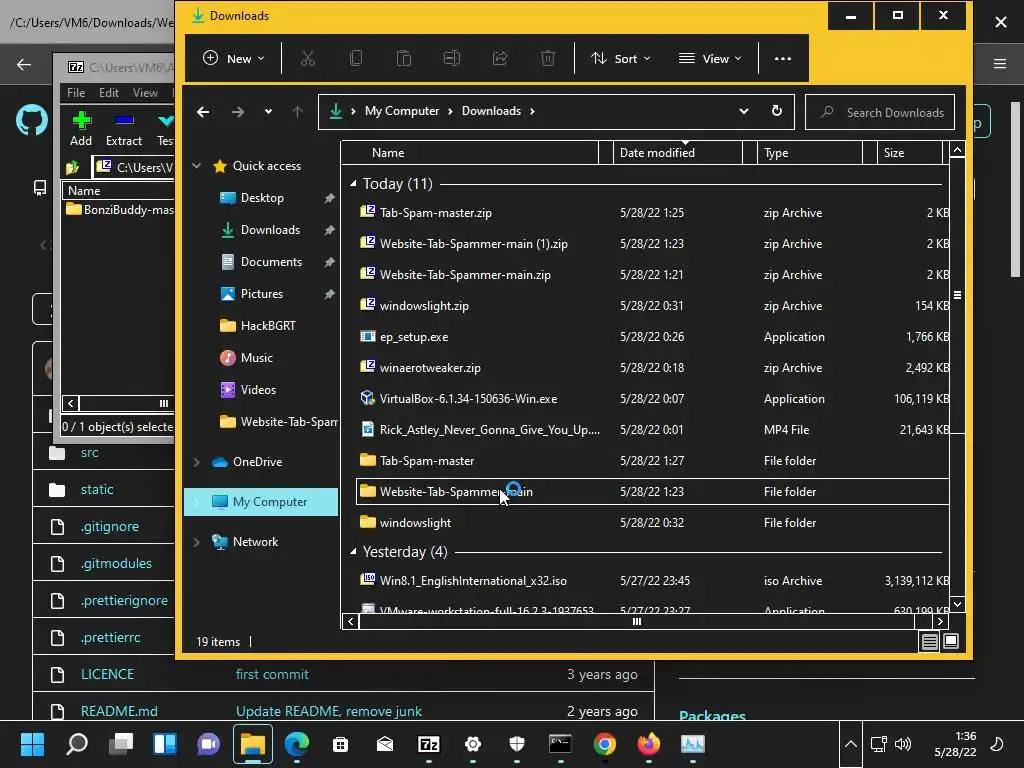
Task: Open the README.md file link in GitHub
Action: click(x=119, y=711)
